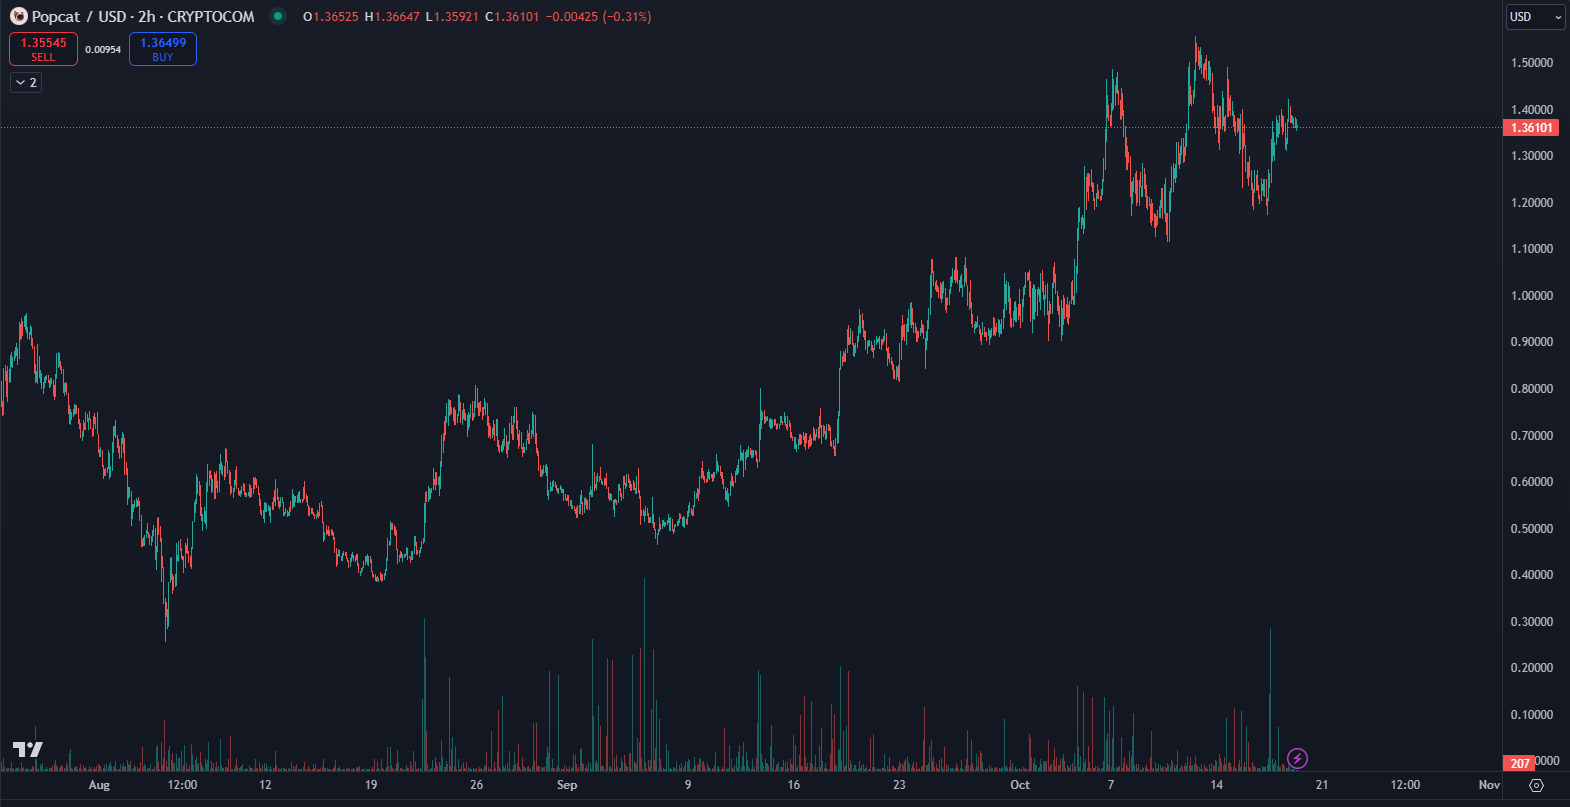Viewport: 1570px width, 807px height.
Task: Click the 0.60000 price axis label
Action: tap(1532, 482)
